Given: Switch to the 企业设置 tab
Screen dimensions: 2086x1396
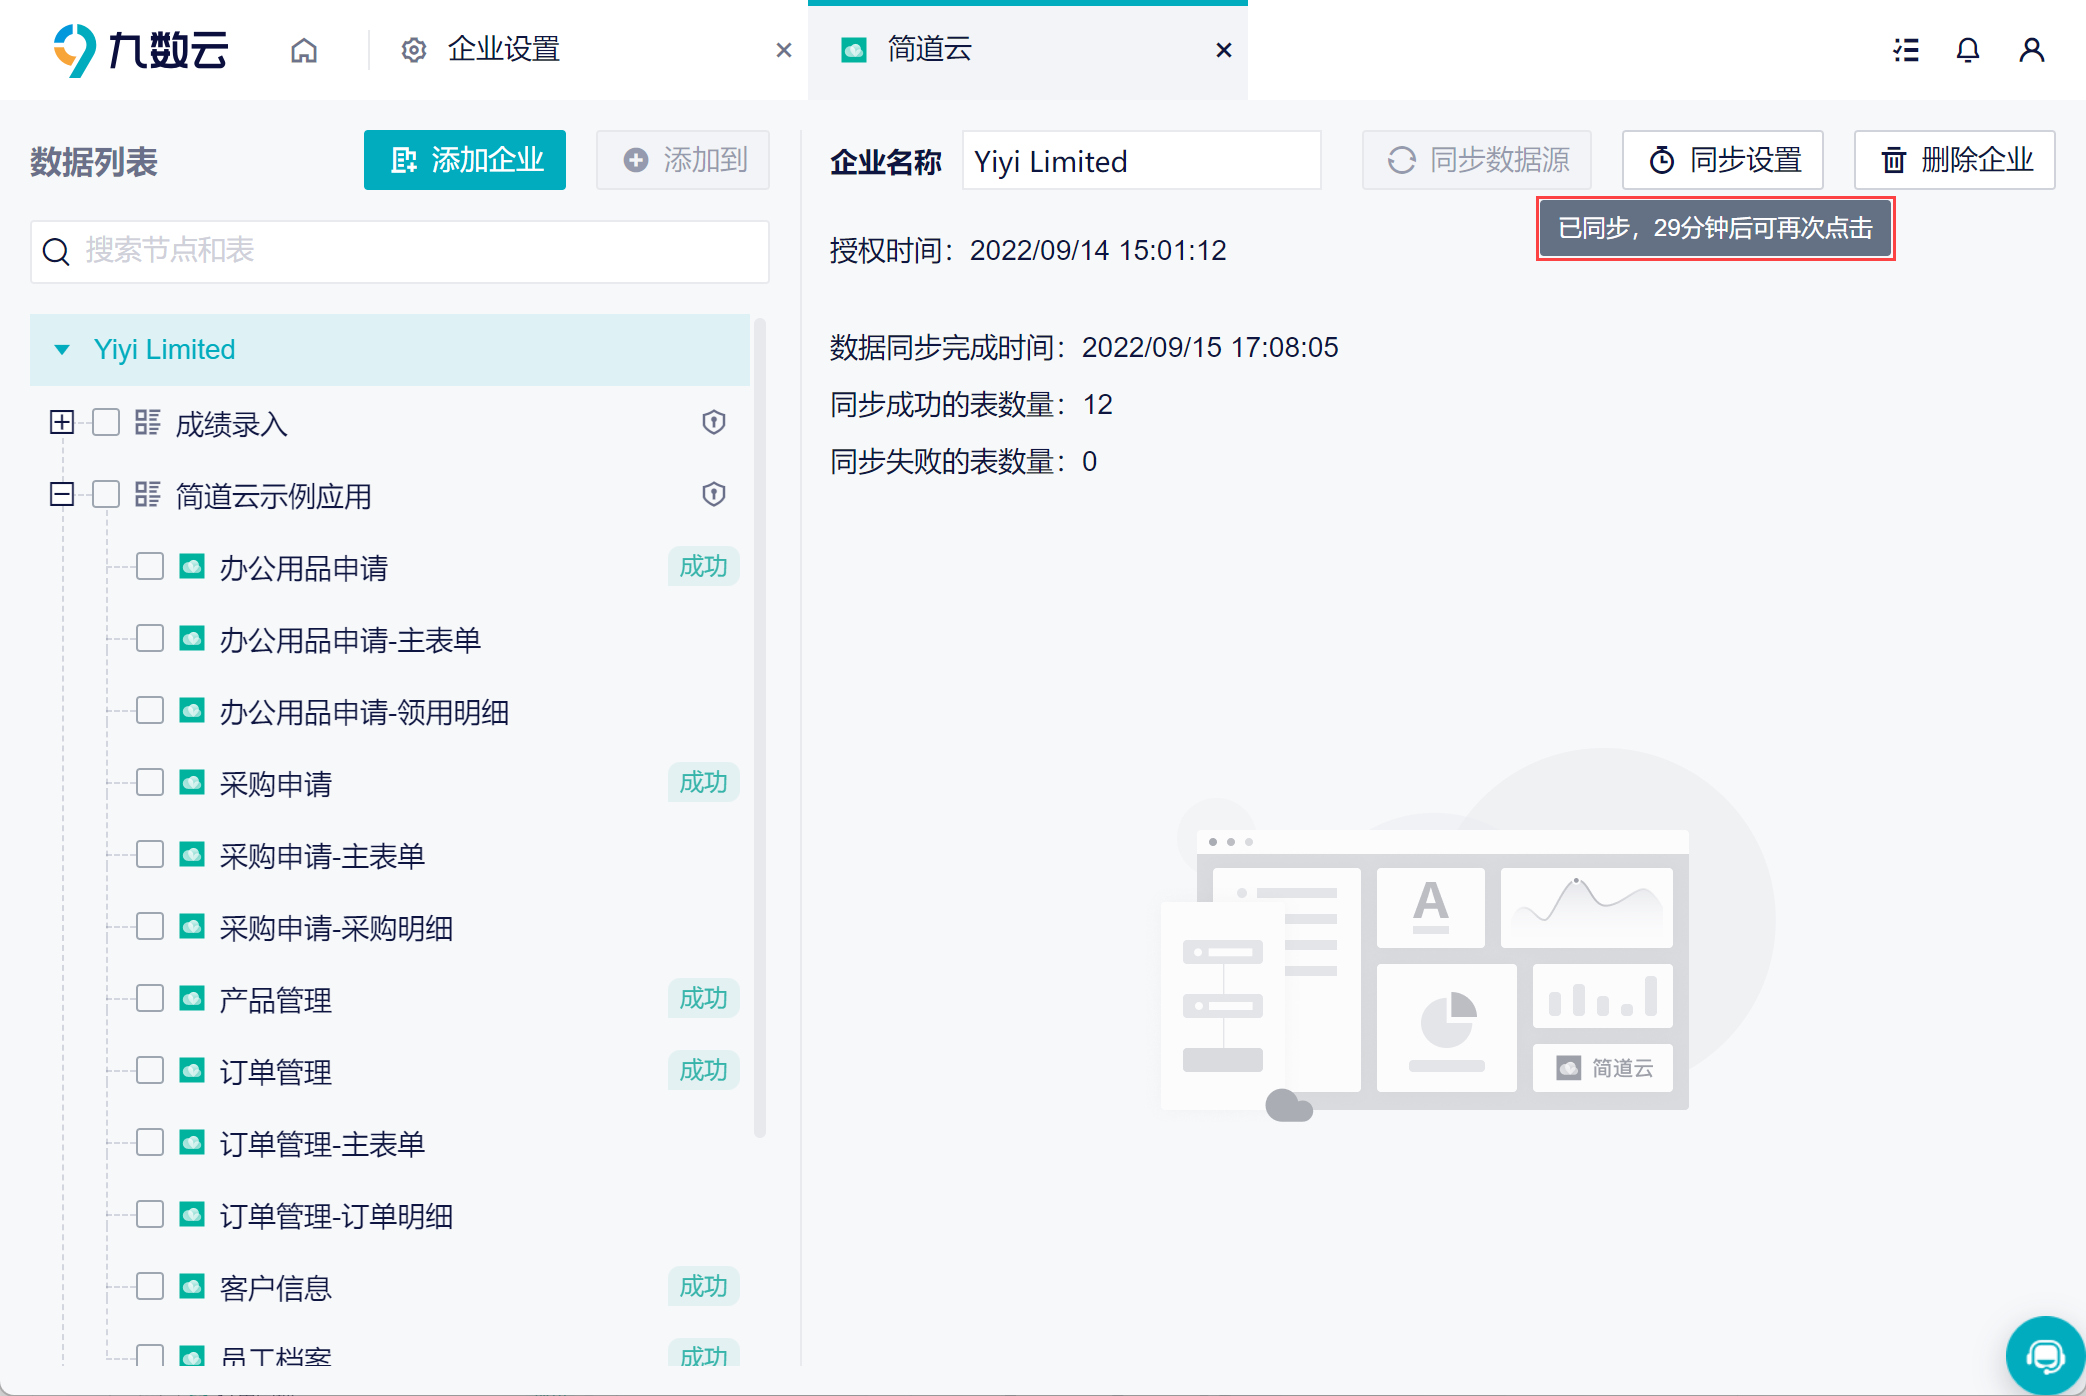Looking at the screenshot, I should [503, 50].
